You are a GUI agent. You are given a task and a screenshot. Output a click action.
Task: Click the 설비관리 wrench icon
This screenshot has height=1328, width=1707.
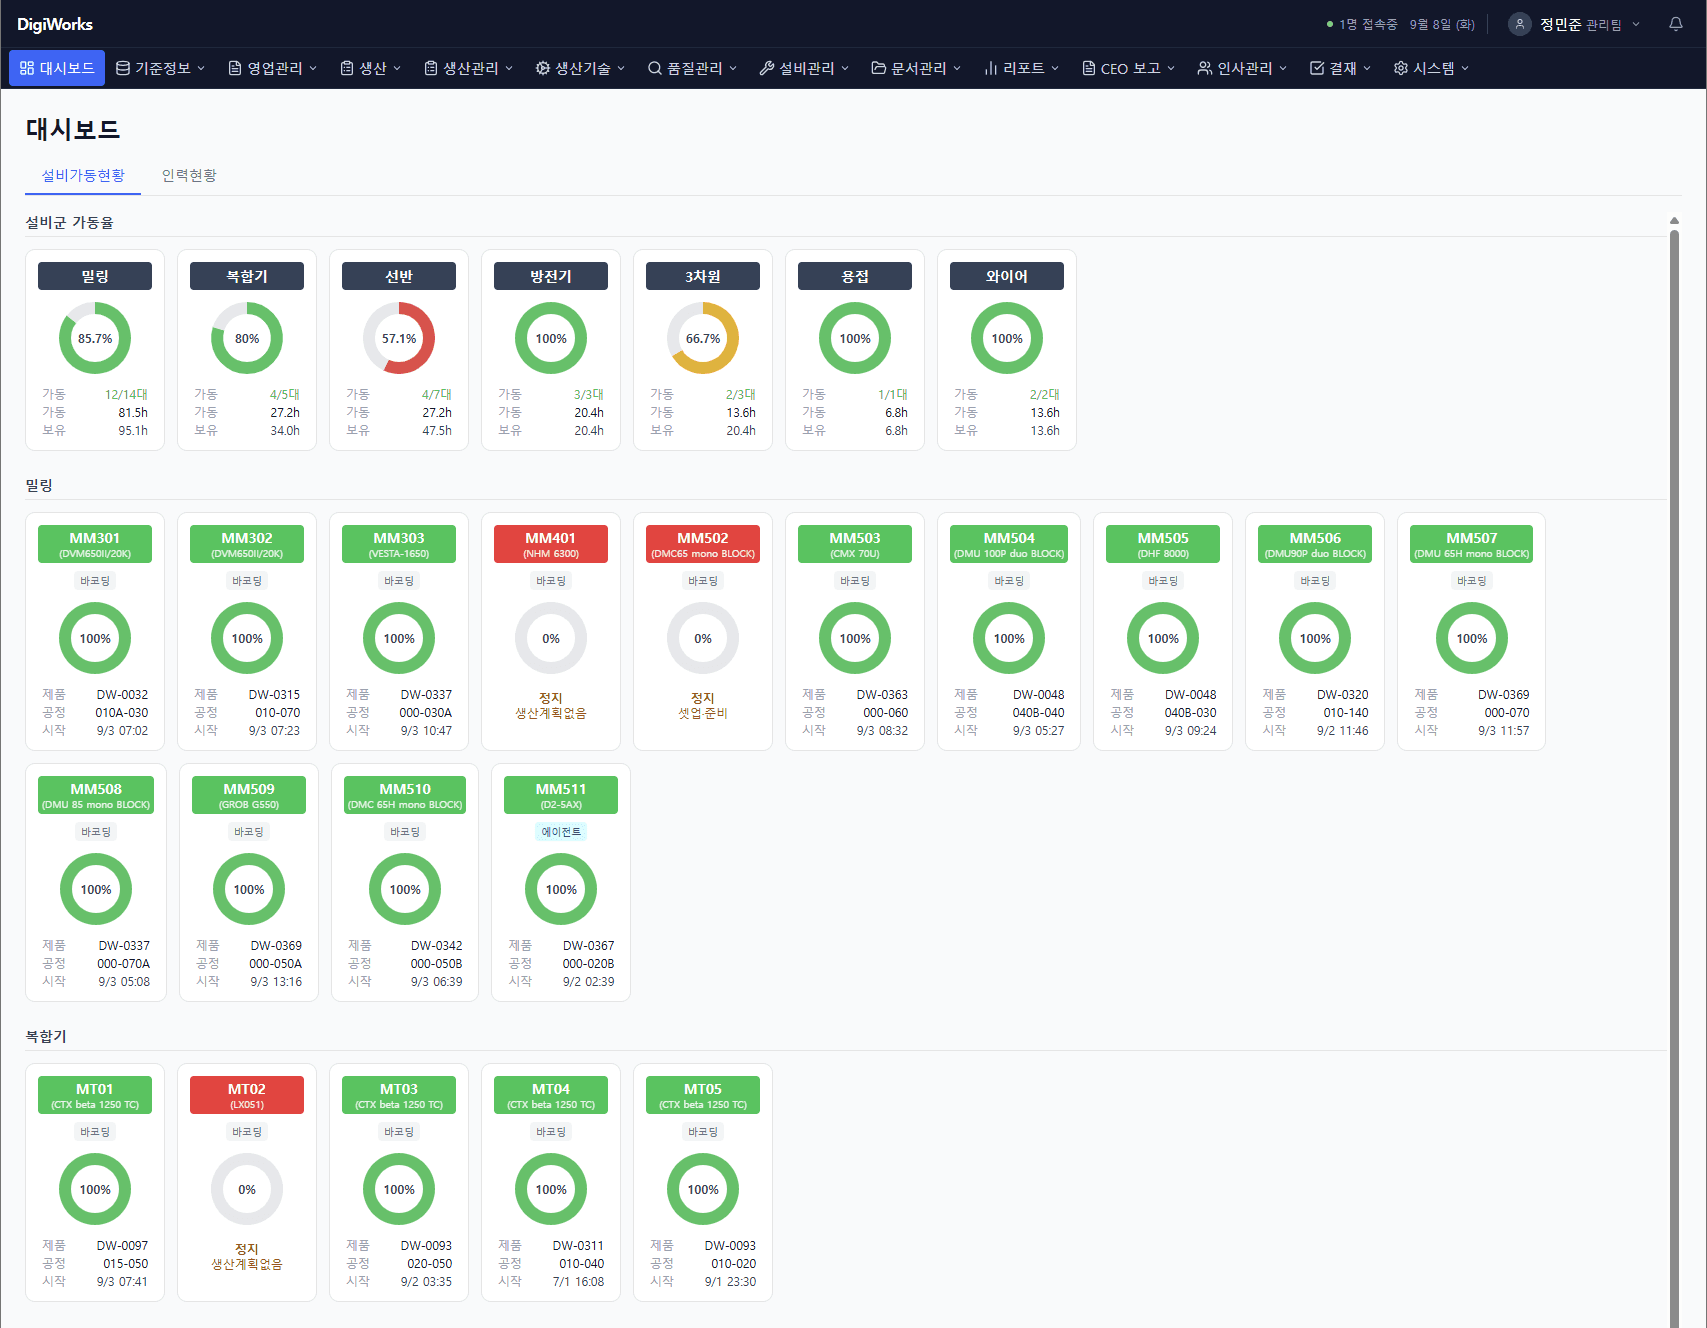click(x=767, y=68)
